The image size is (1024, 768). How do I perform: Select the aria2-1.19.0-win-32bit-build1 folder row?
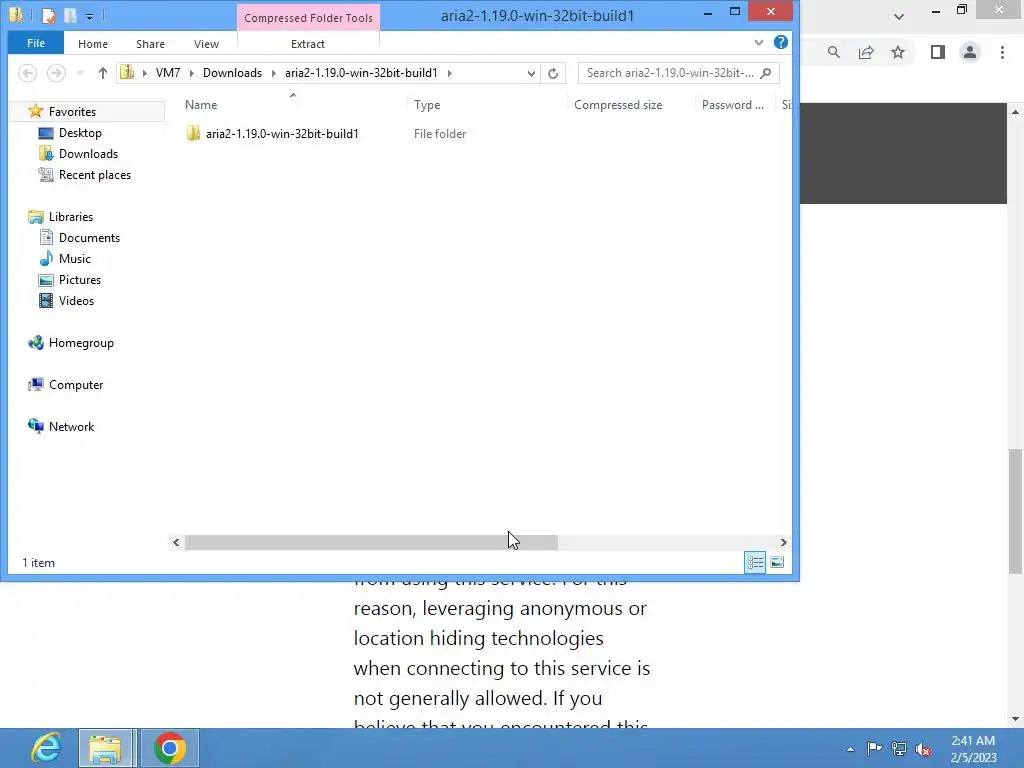282,133
